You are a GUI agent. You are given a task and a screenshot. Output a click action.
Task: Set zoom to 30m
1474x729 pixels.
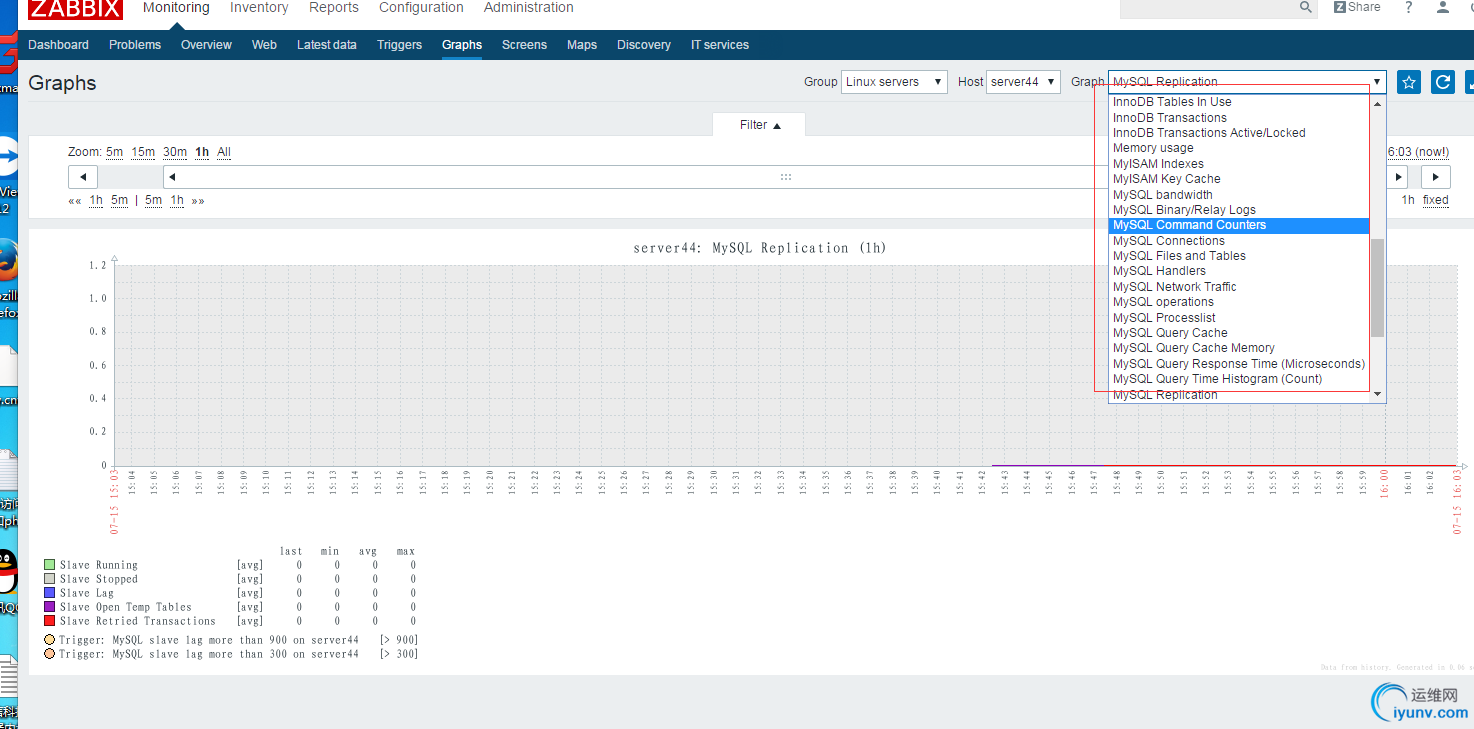pos(175,152)
